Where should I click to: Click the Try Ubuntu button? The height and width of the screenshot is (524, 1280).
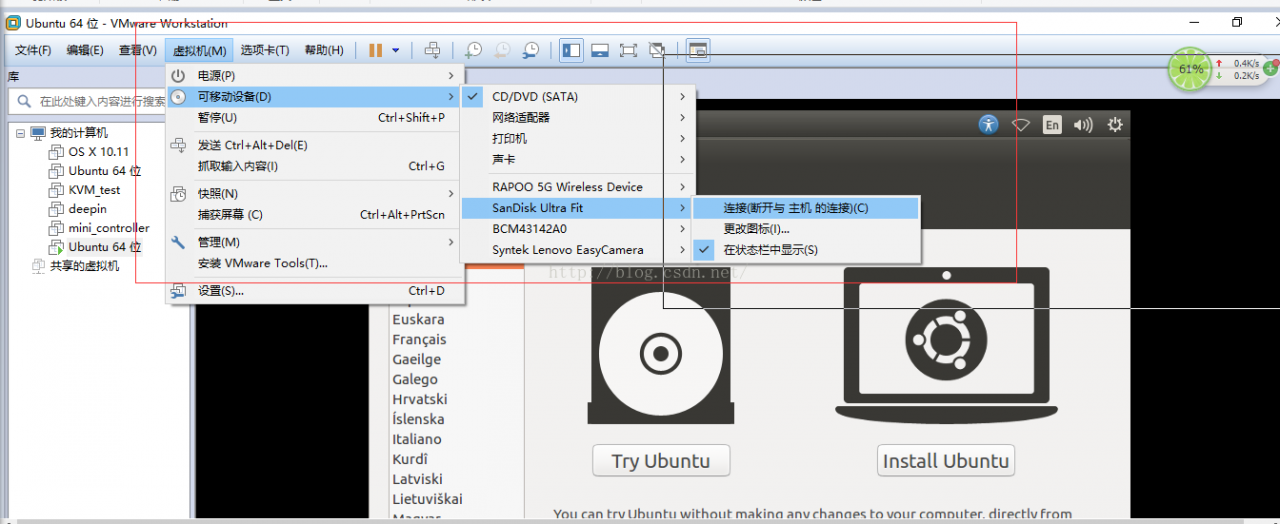[x=660, y=461]
